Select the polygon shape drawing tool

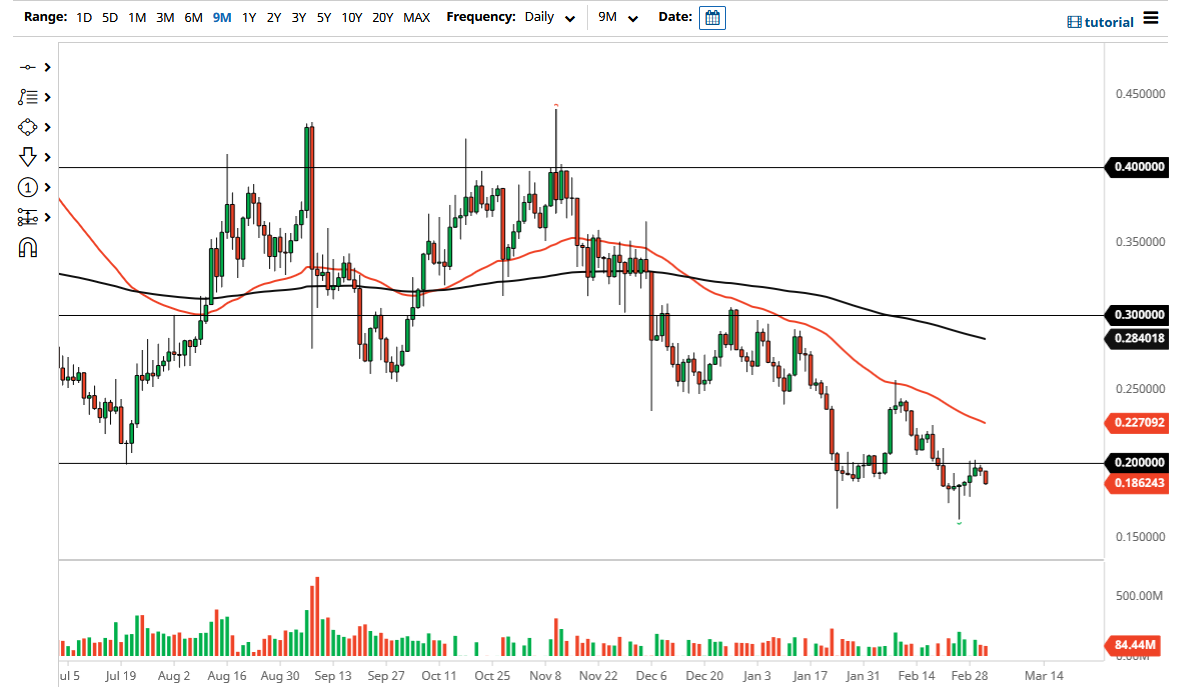[28, 127]
